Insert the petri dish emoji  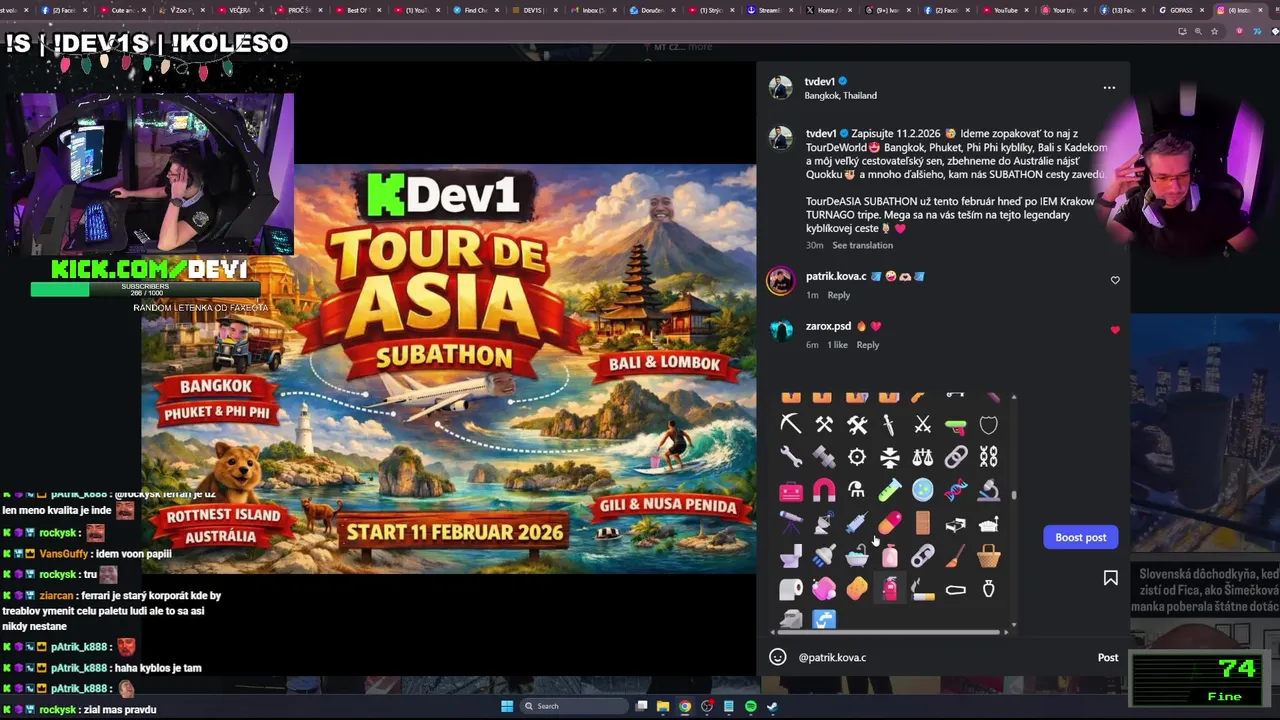(923, 490)
